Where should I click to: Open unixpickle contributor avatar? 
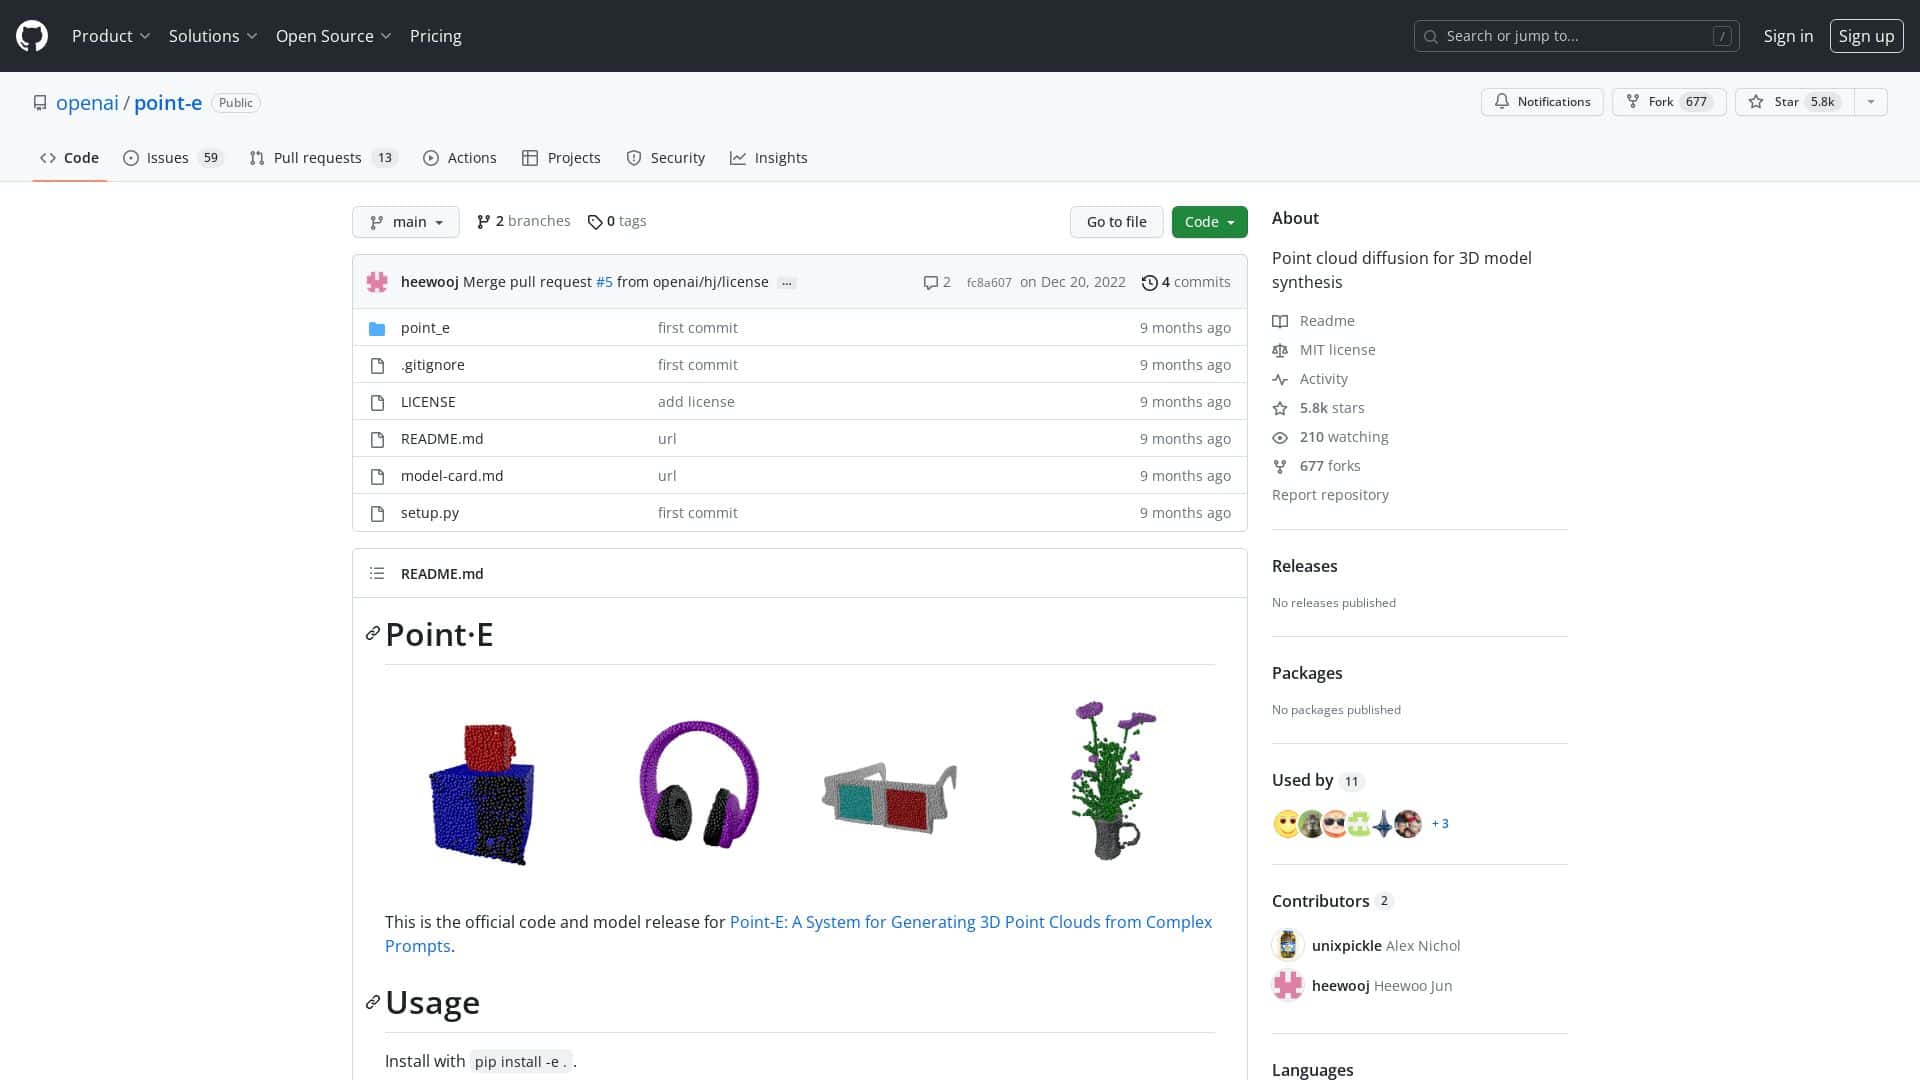[1288, 945]
